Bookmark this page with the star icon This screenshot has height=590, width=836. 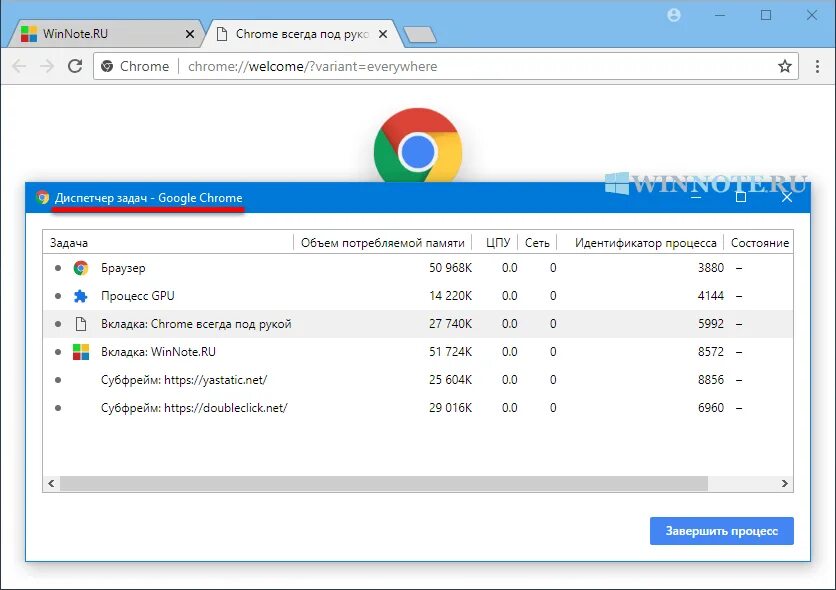pos(784,66)
